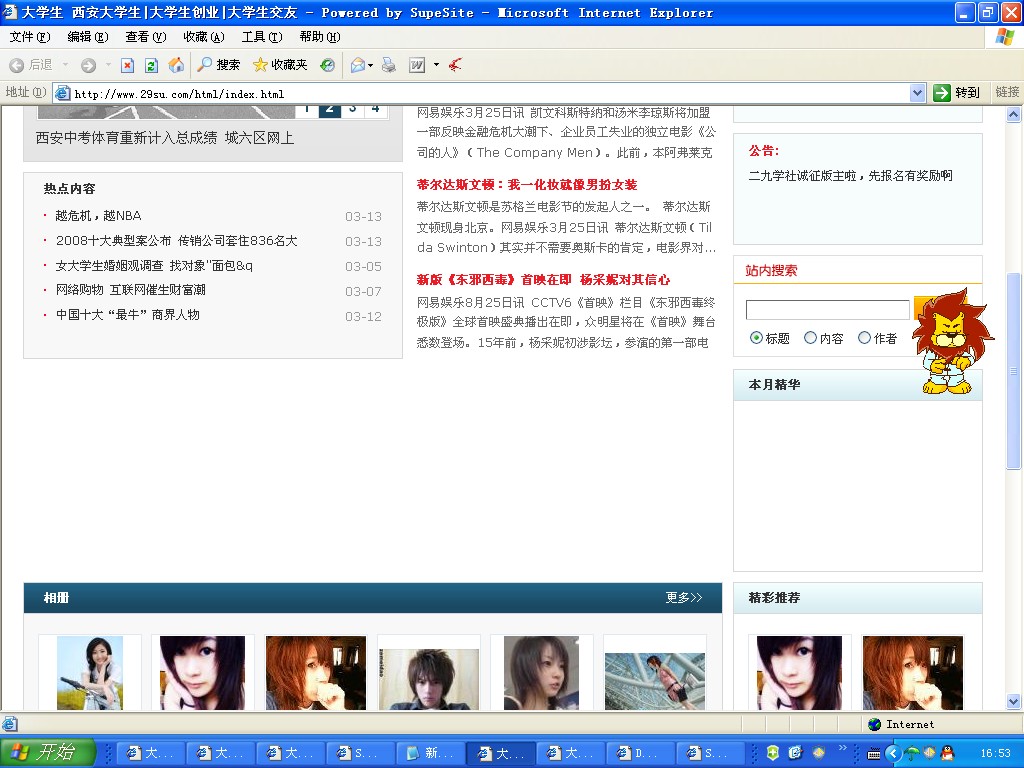Click the lion mascot image
This screenshot has width=1024, height=768.
click(952, 342)
